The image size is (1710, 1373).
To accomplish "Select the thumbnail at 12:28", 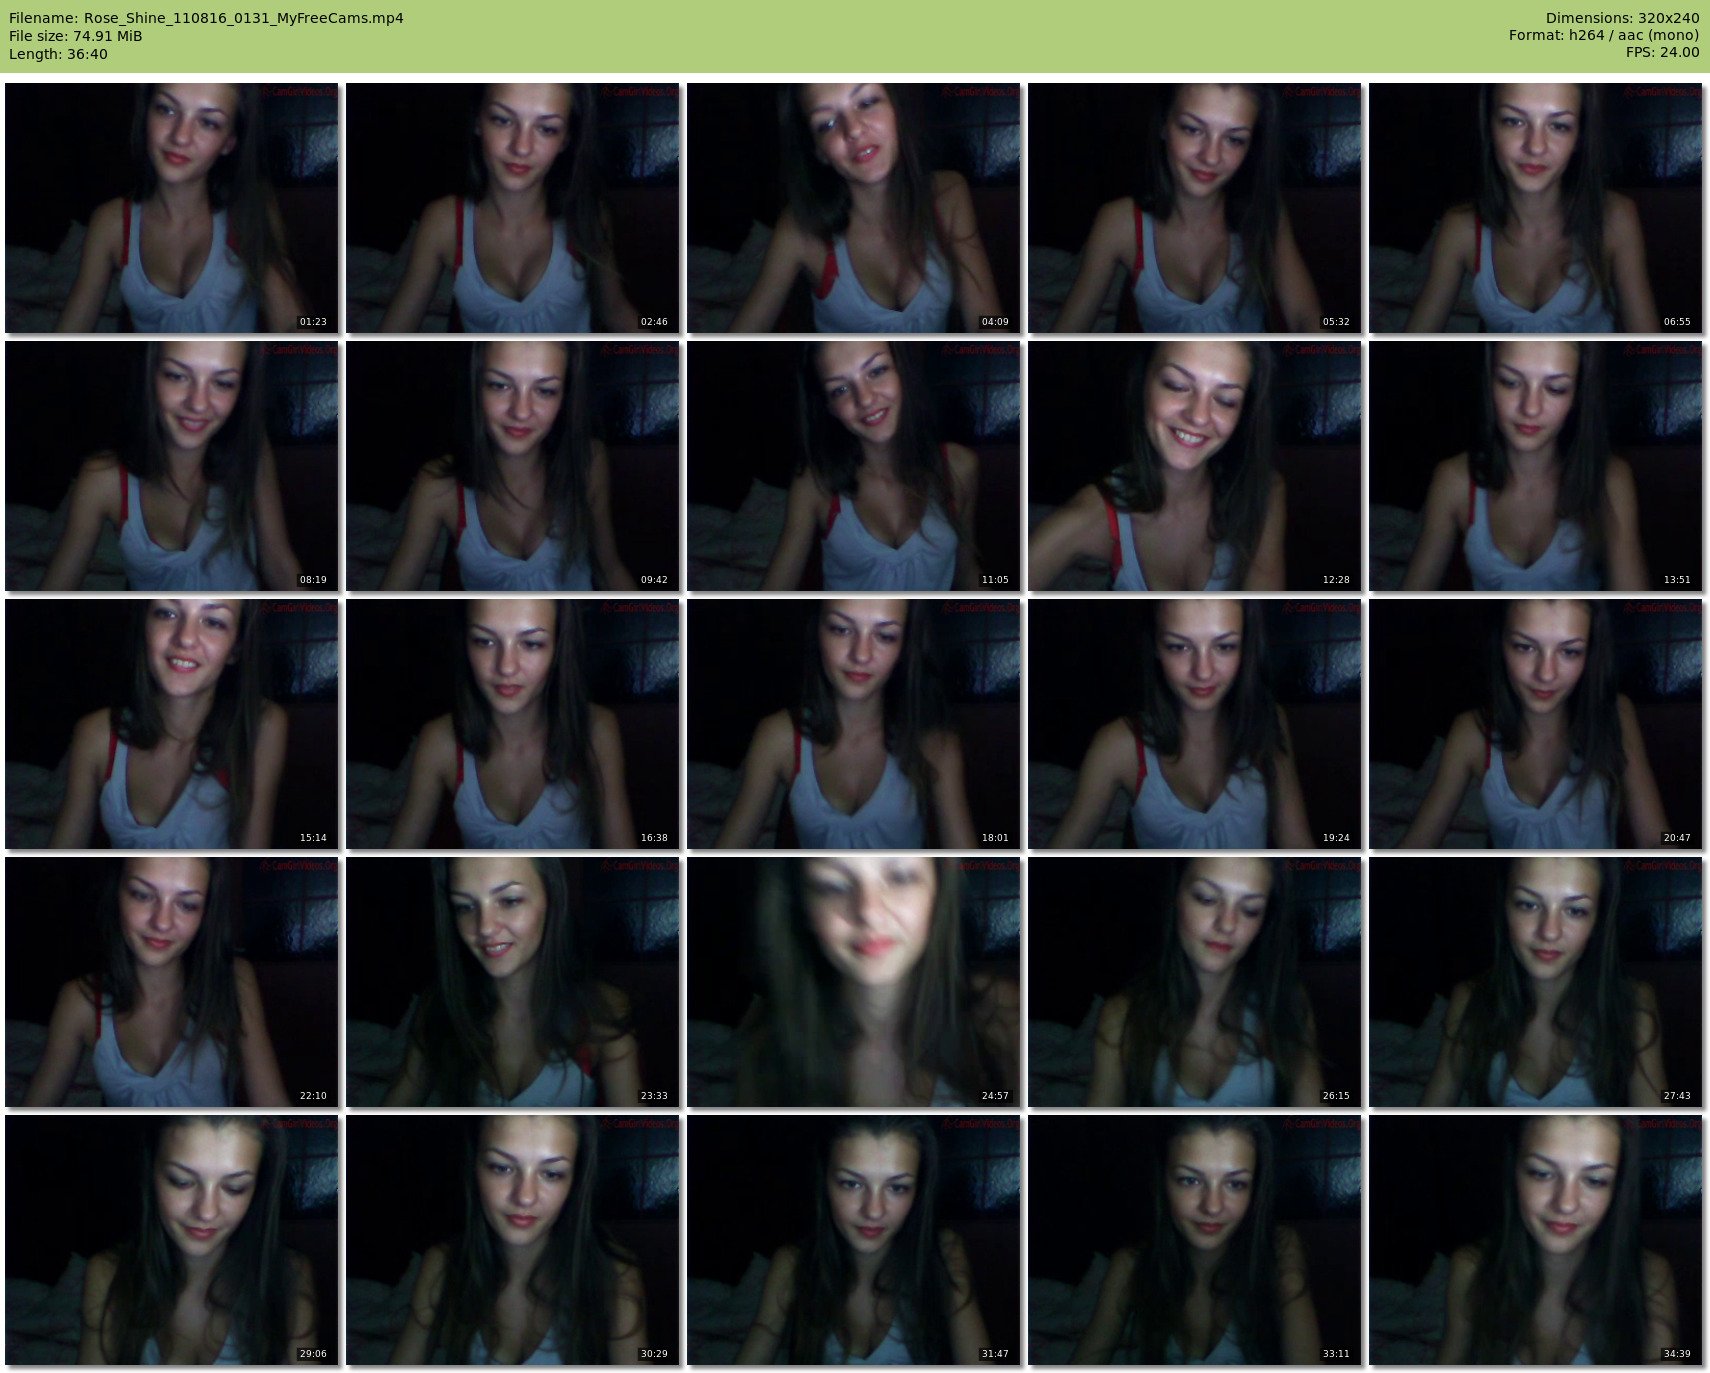I will tap(1194, 465).
